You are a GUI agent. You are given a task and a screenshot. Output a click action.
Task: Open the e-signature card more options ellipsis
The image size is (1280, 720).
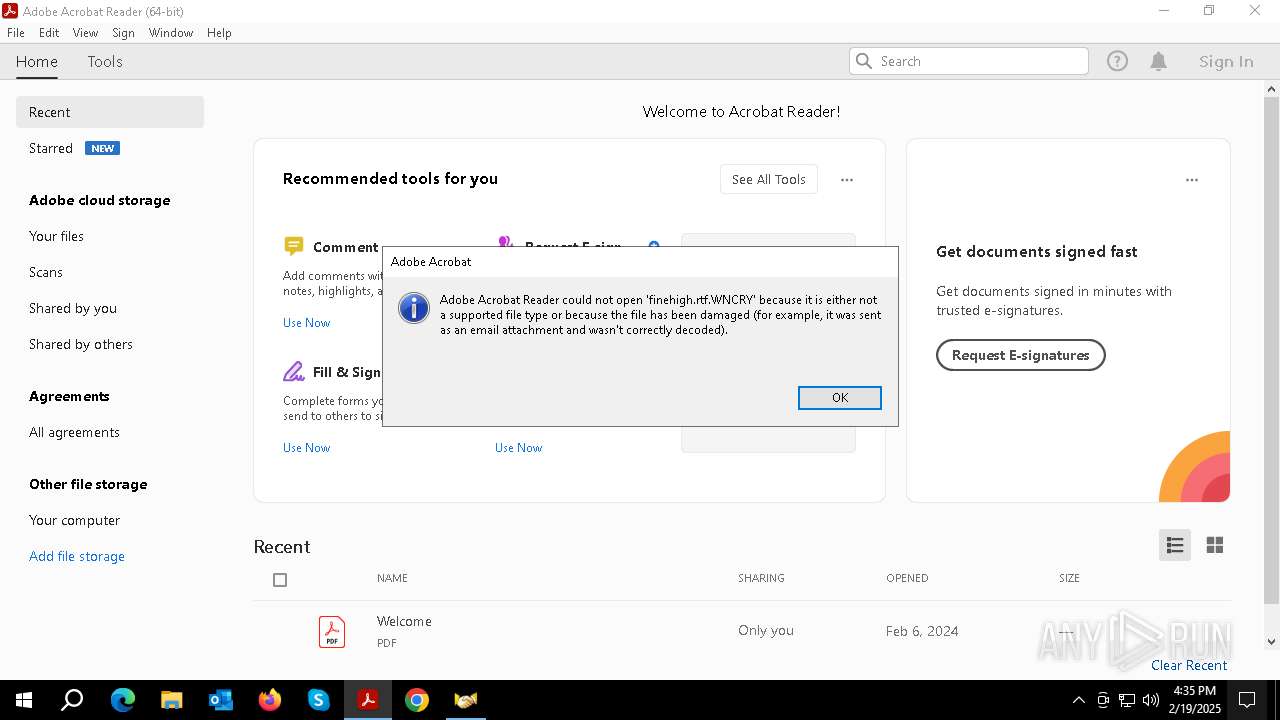click(x=1192, y=180)
